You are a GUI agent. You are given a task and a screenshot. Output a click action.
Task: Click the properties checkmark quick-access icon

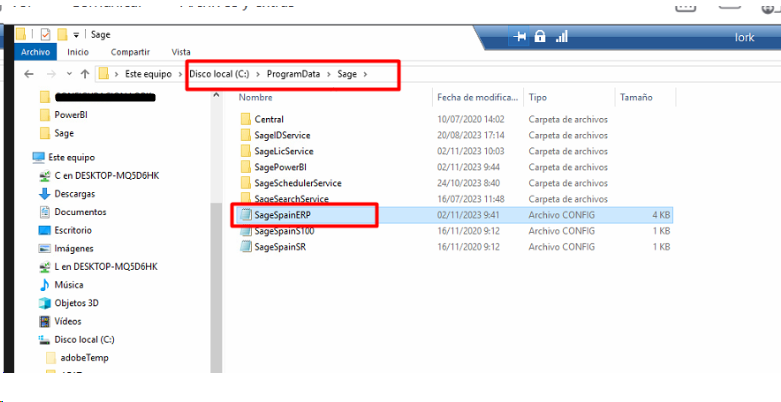[x=45, y=34]
